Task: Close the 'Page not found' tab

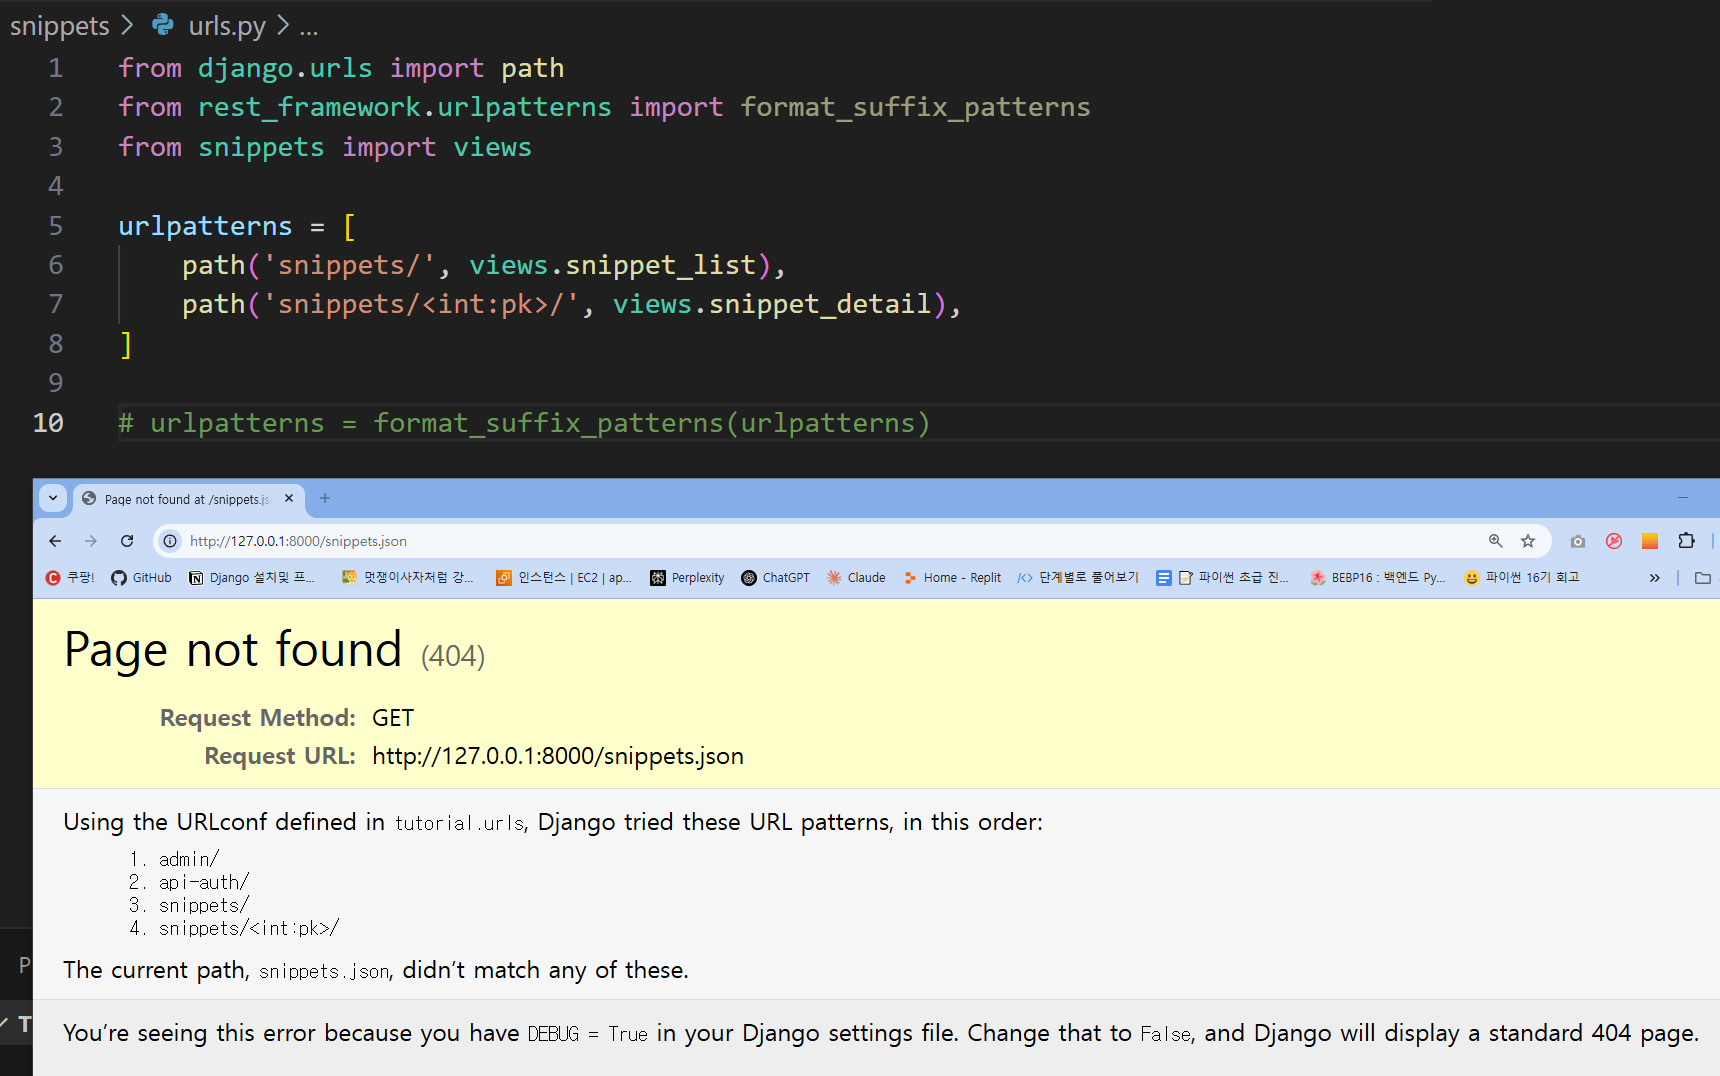Action: pyautogui.click(x=289, y=498)
